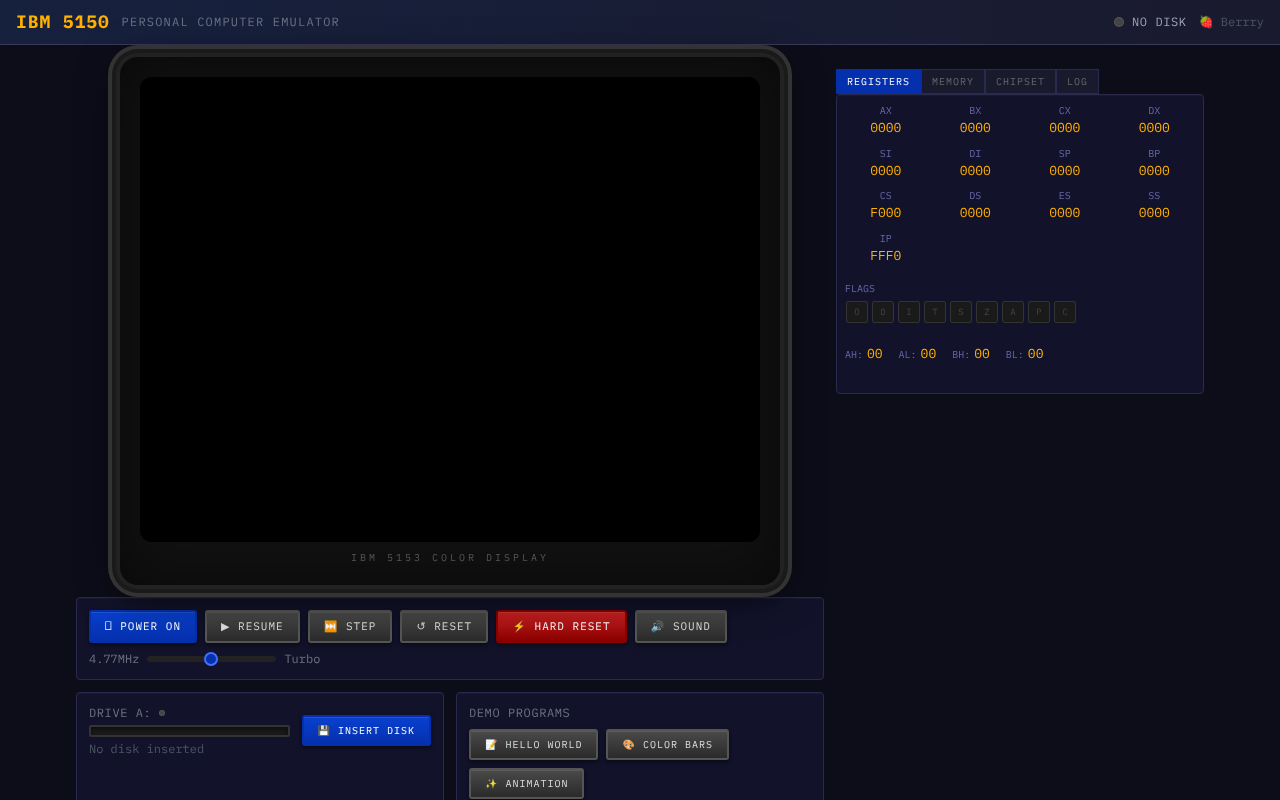Image resolution: width=1280 pixels, height=800 pixels.
Task: Click the Insert Disk button
Action: [x=366, y=731]
